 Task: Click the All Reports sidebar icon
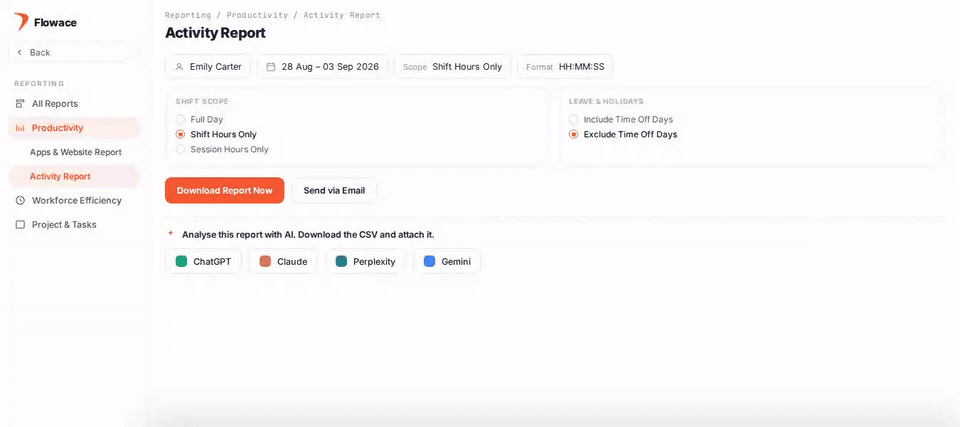[20, 104]
